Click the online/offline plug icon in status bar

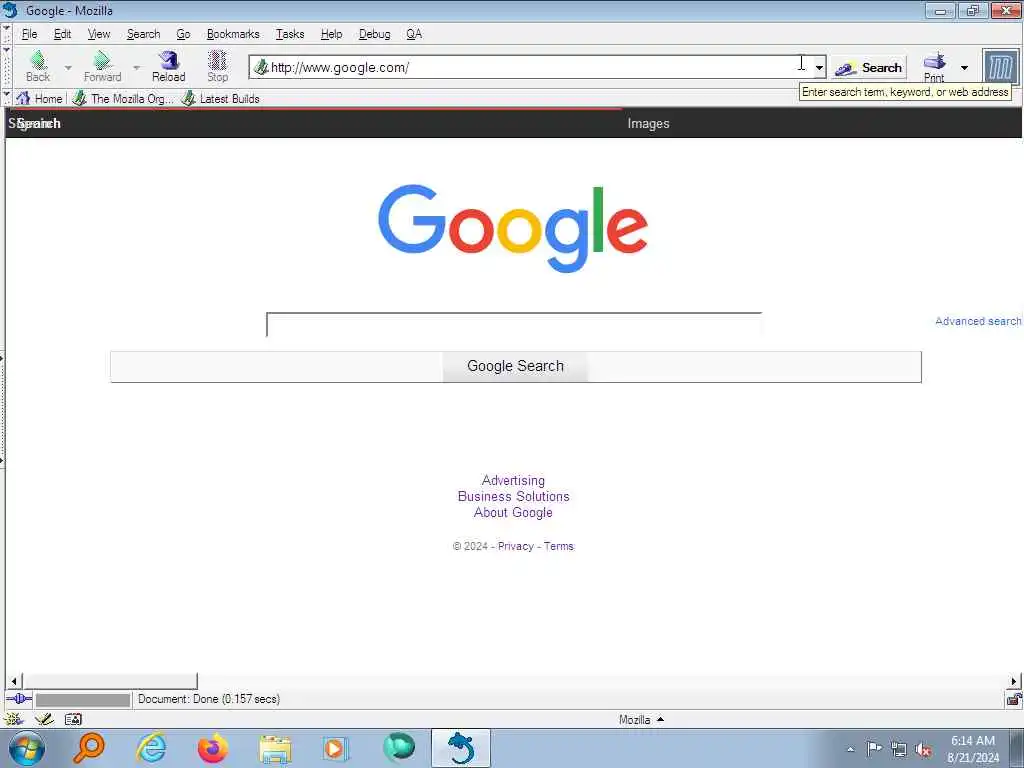pyautogui.click(x=19, y=699)
